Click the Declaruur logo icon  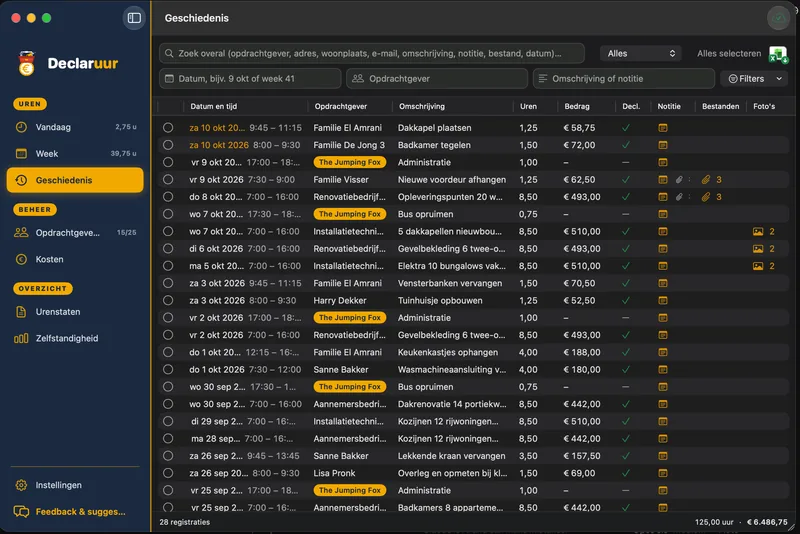pos(27,63)
